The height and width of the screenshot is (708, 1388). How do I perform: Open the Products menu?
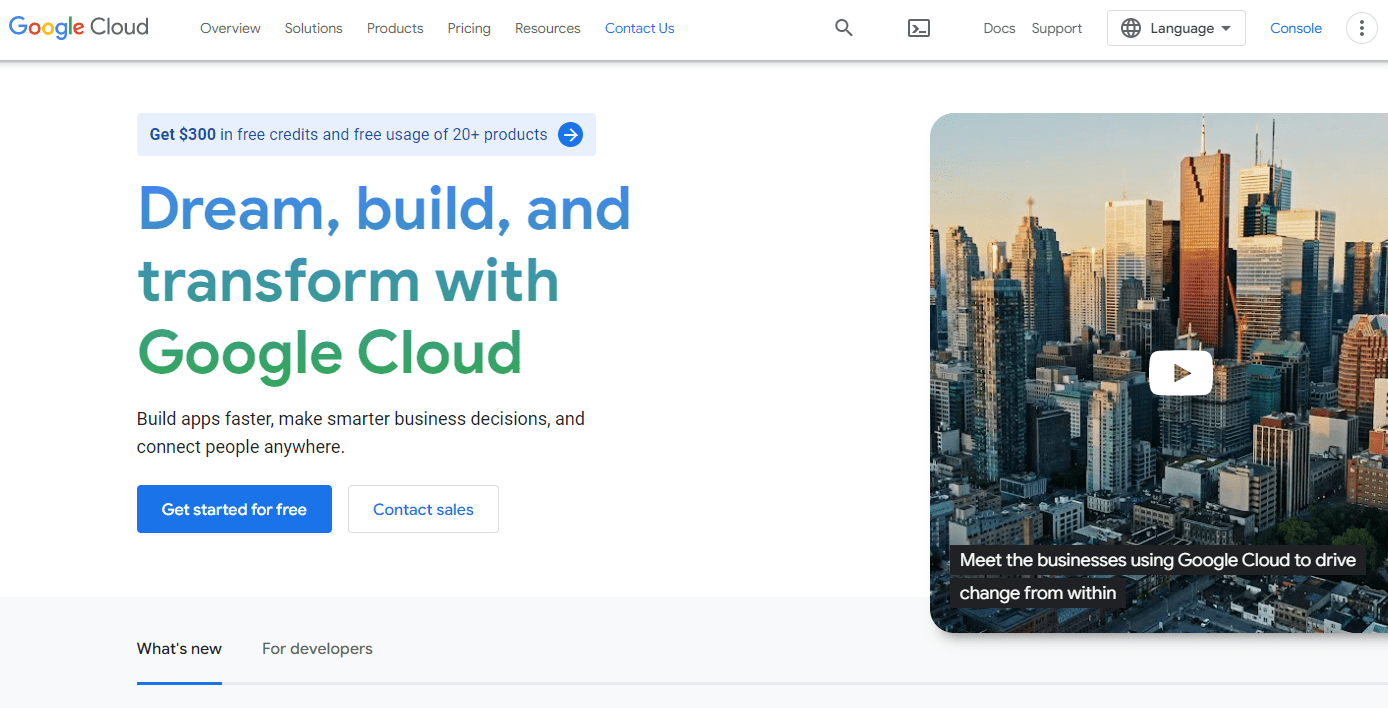click(x=395, y=28)
